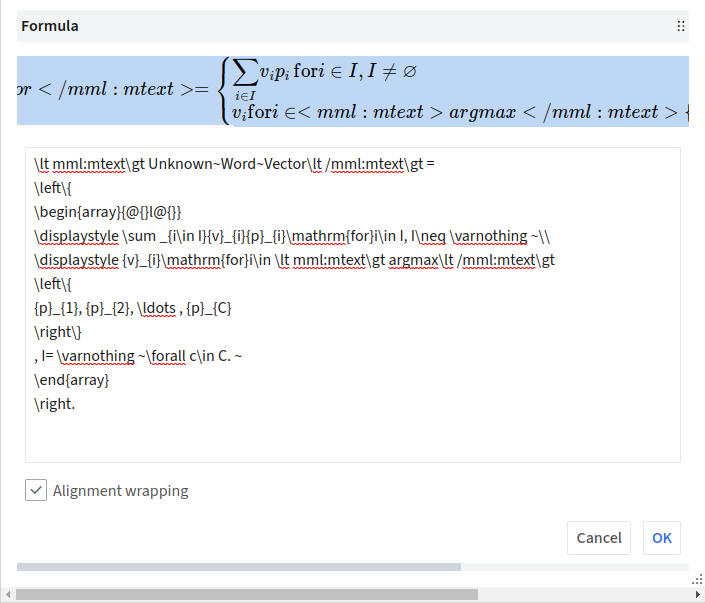Click the rendered formula preview
This screenshot has width=705, height=603.
pos(352,91)
